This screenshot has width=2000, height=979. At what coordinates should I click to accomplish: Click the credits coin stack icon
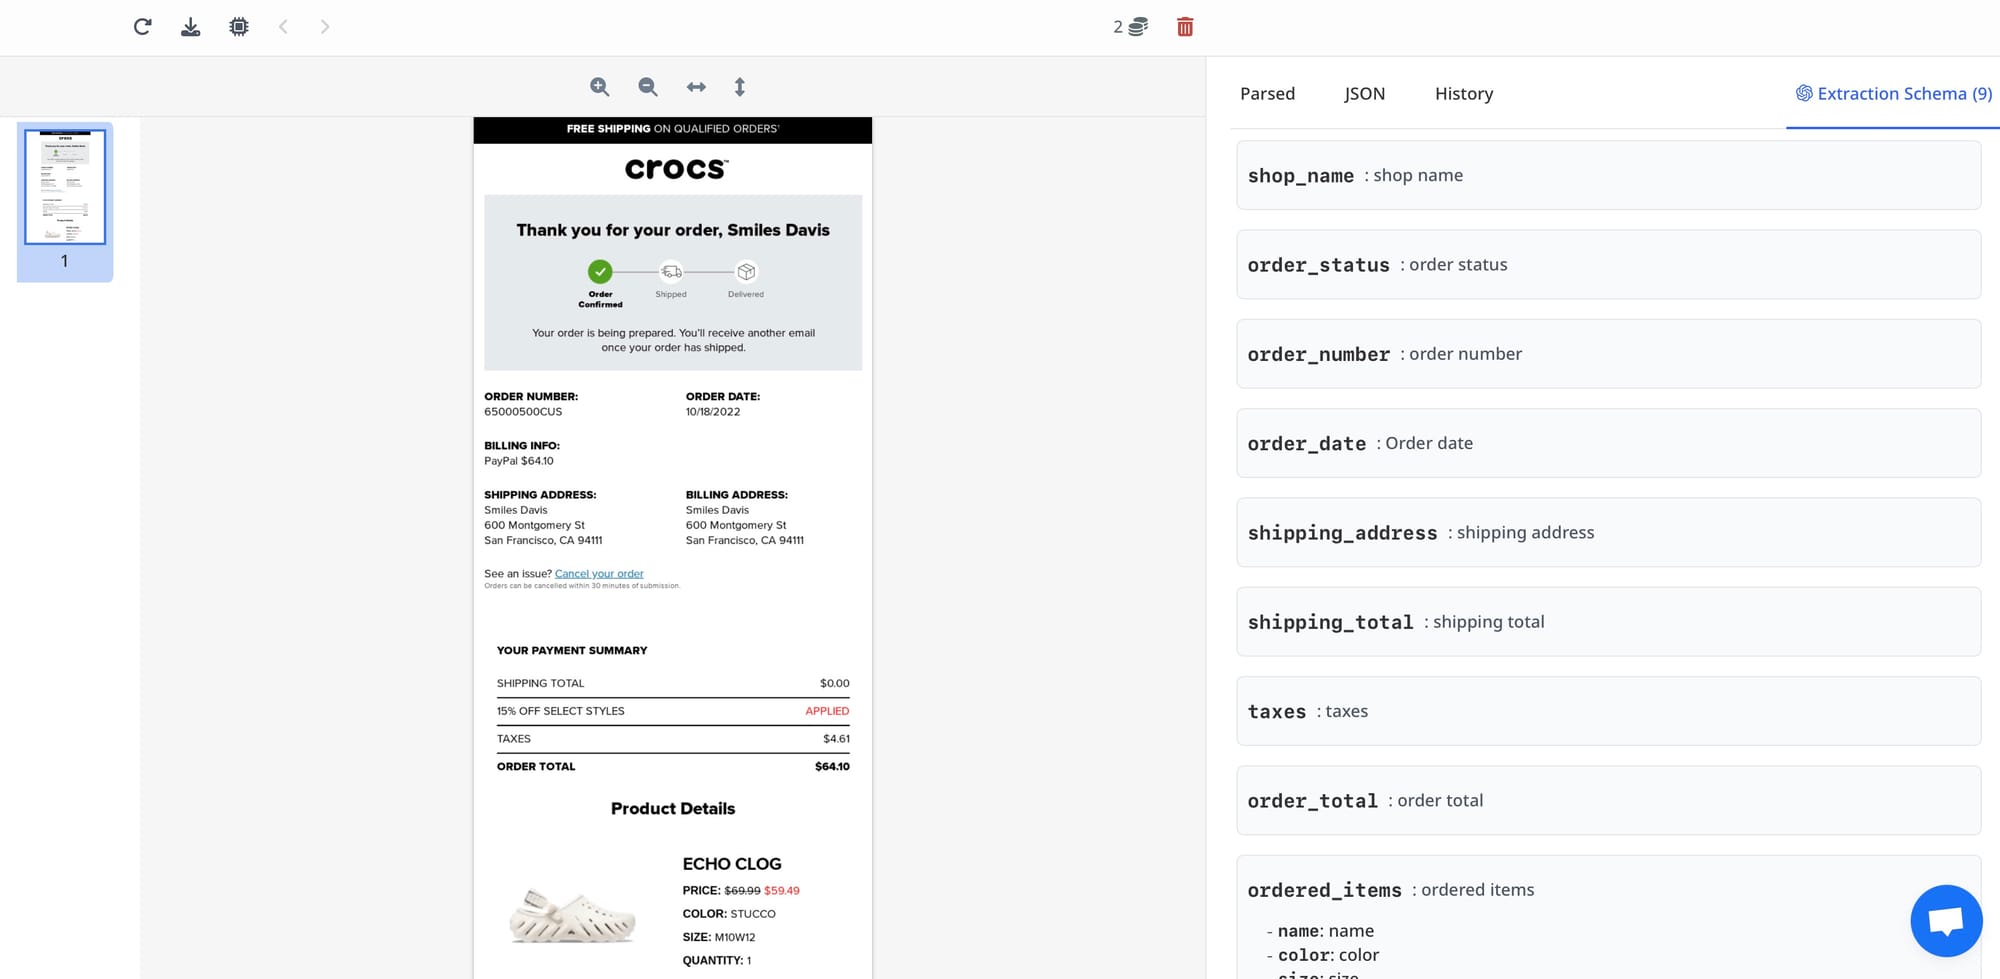coord(1137,27)
